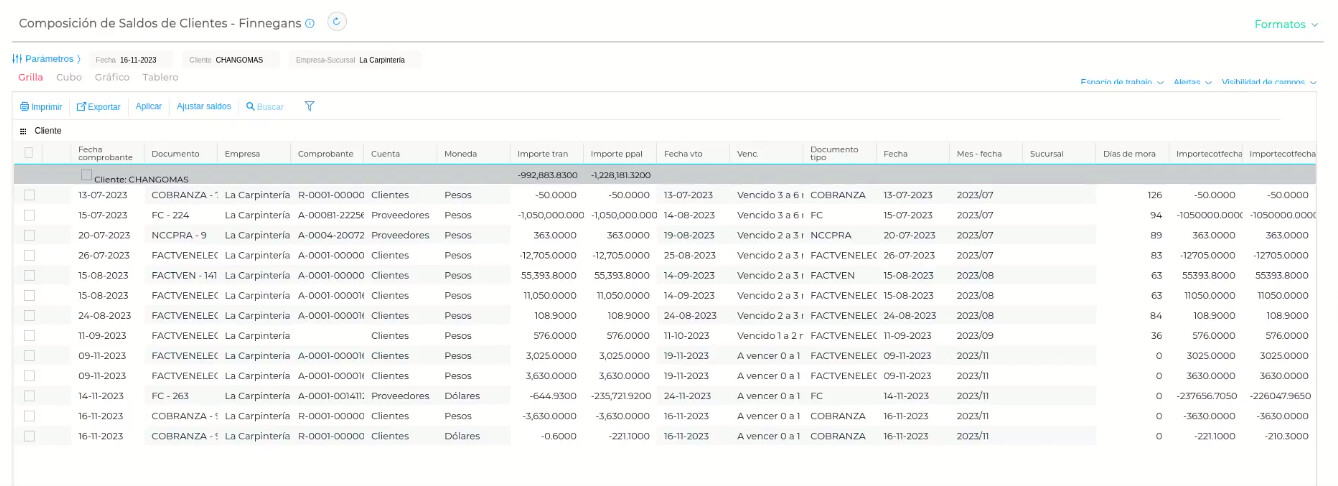Click the Ajustar saldos button
This screenshot has width=1338, height=486.
204,106
